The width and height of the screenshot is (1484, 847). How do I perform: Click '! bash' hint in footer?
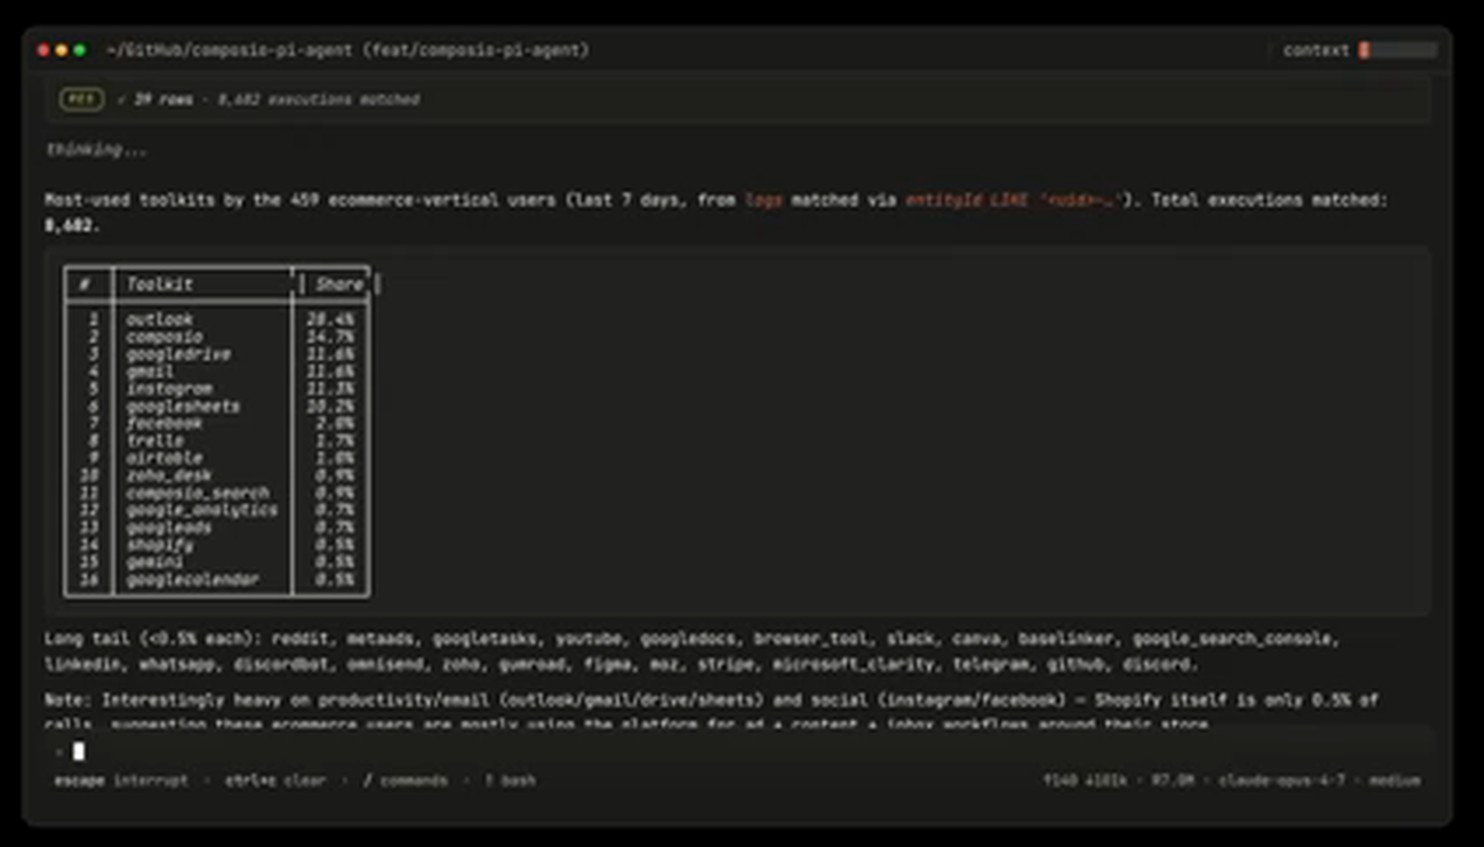[x=510, y=780]
